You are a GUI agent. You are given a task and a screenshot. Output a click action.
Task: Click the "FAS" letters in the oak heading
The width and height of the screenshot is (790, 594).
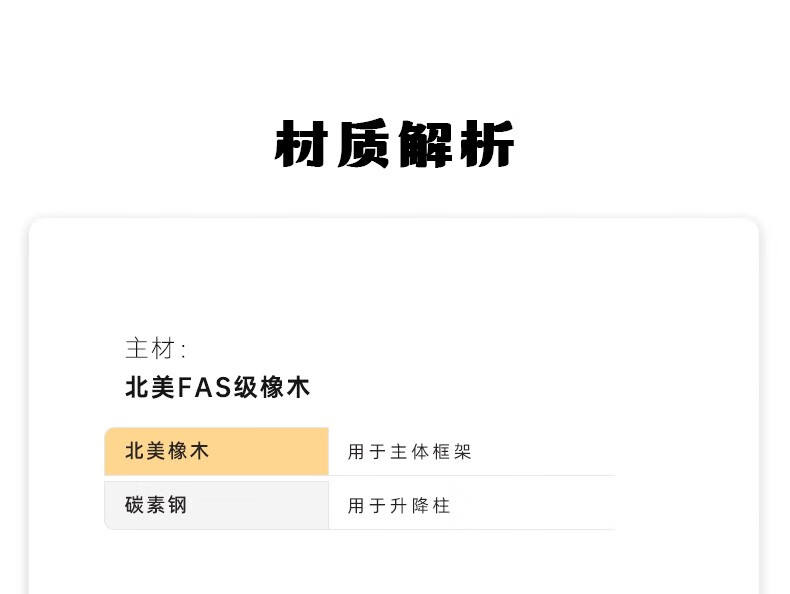[x=204, y=388]
